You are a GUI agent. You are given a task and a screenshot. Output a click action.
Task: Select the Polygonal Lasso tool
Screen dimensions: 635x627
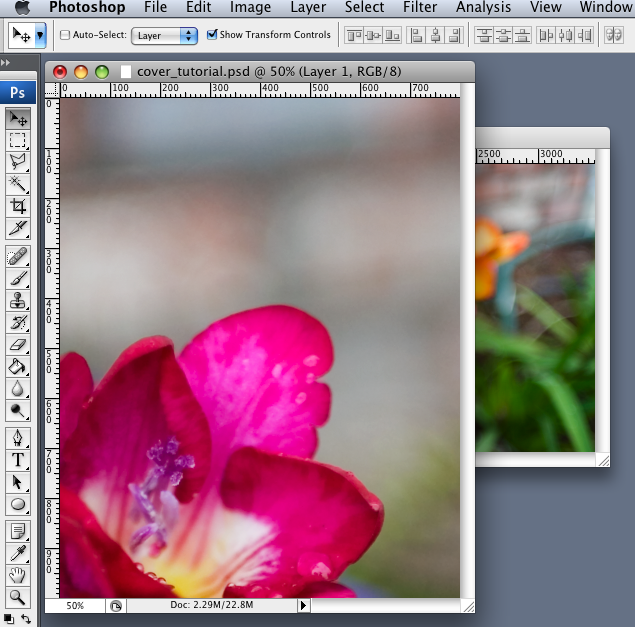(18, 162)
